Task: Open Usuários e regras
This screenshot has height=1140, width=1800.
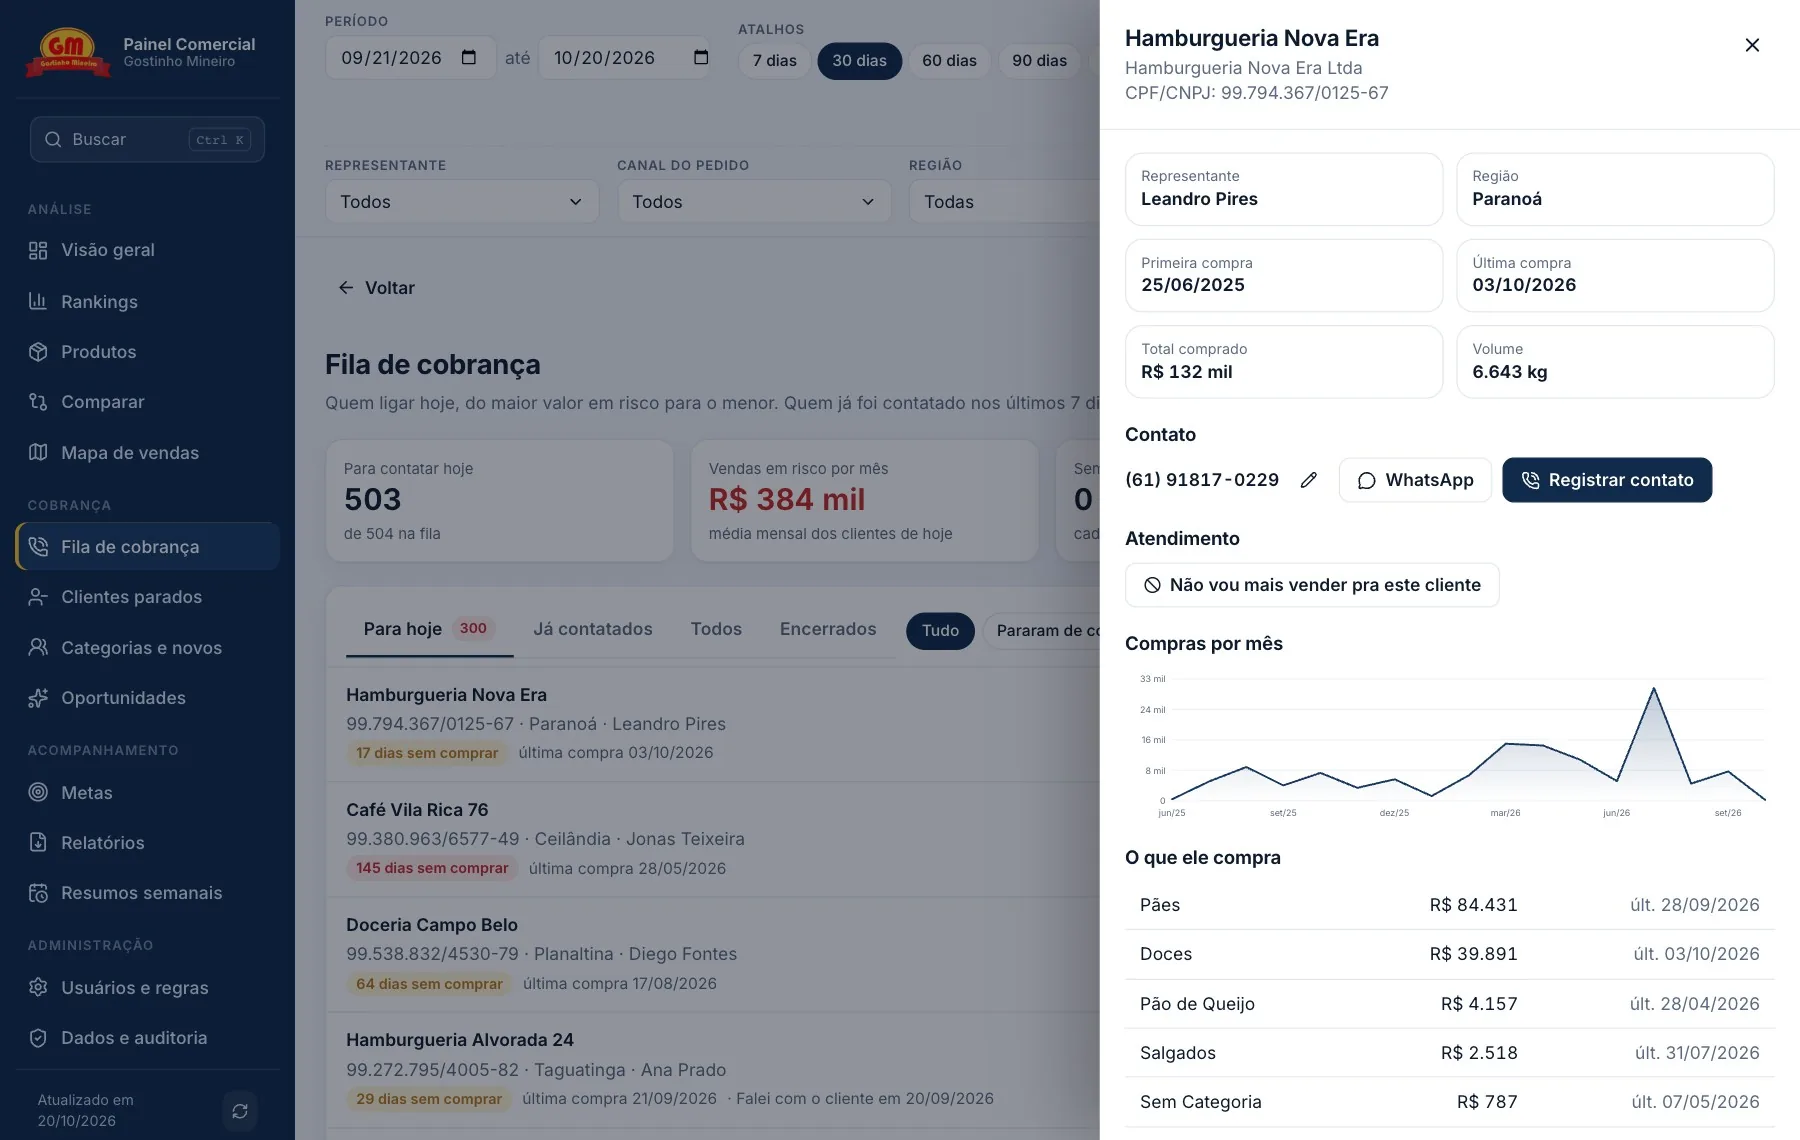Action: [x=147, y=988]
